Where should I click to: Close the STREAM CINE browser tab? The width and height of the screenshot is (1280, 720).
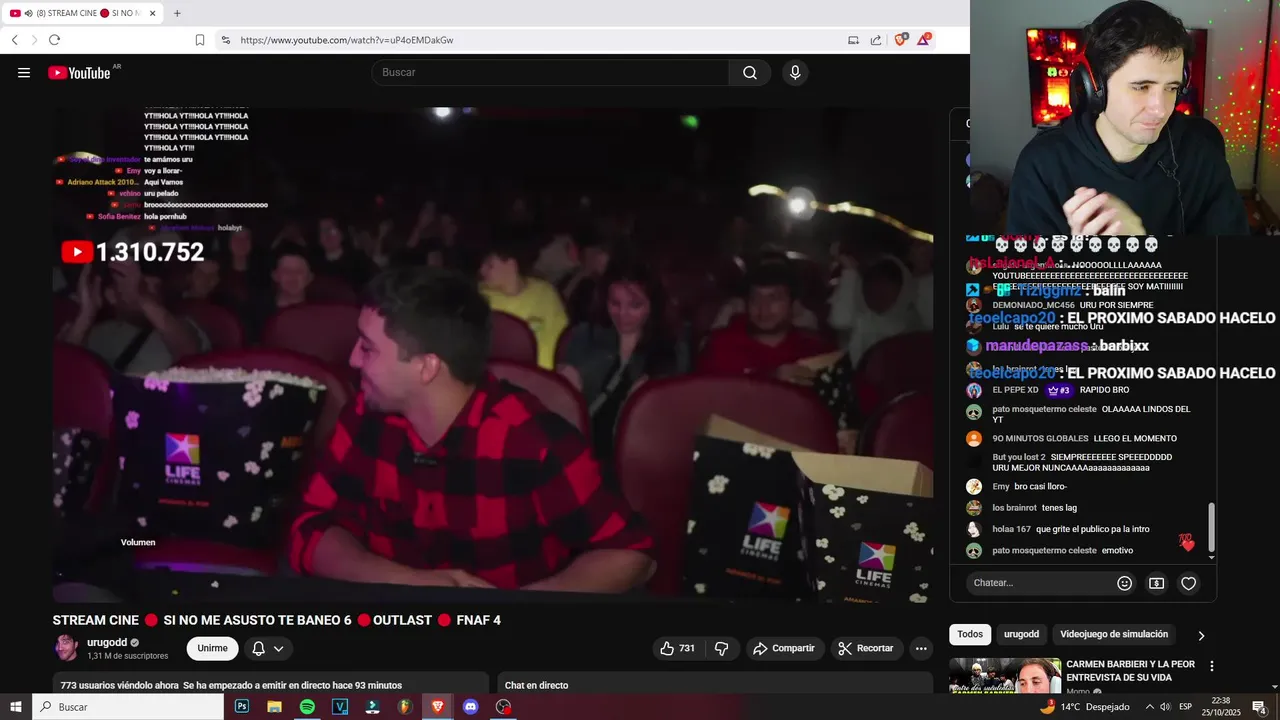(x=153, y=13)
